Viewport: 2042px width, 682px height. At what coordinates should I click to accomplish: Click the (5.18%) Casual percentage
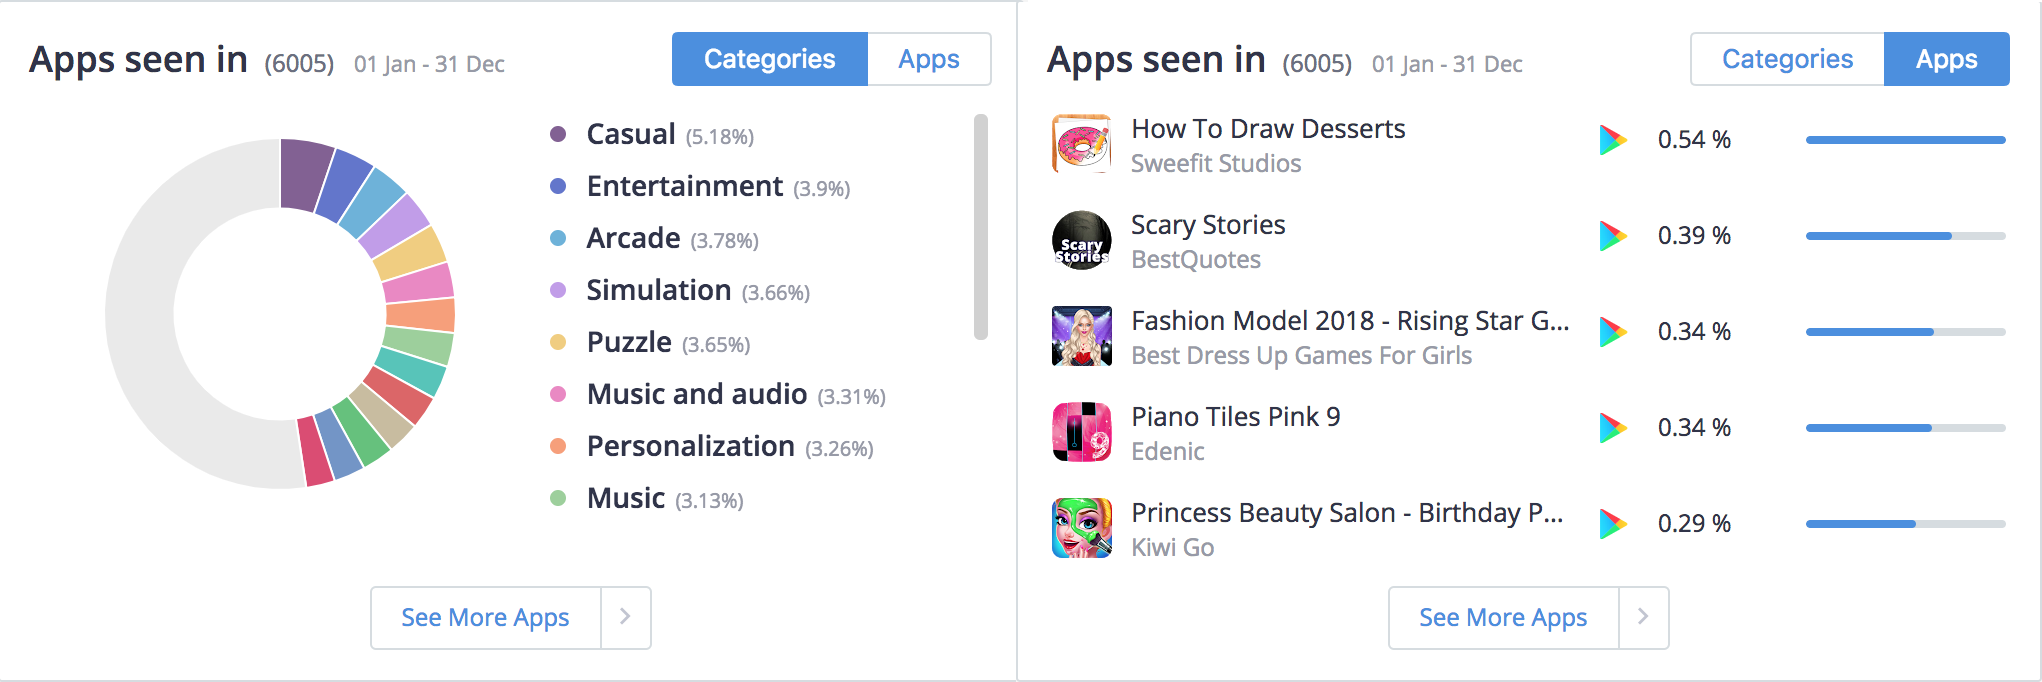[720, 137]
